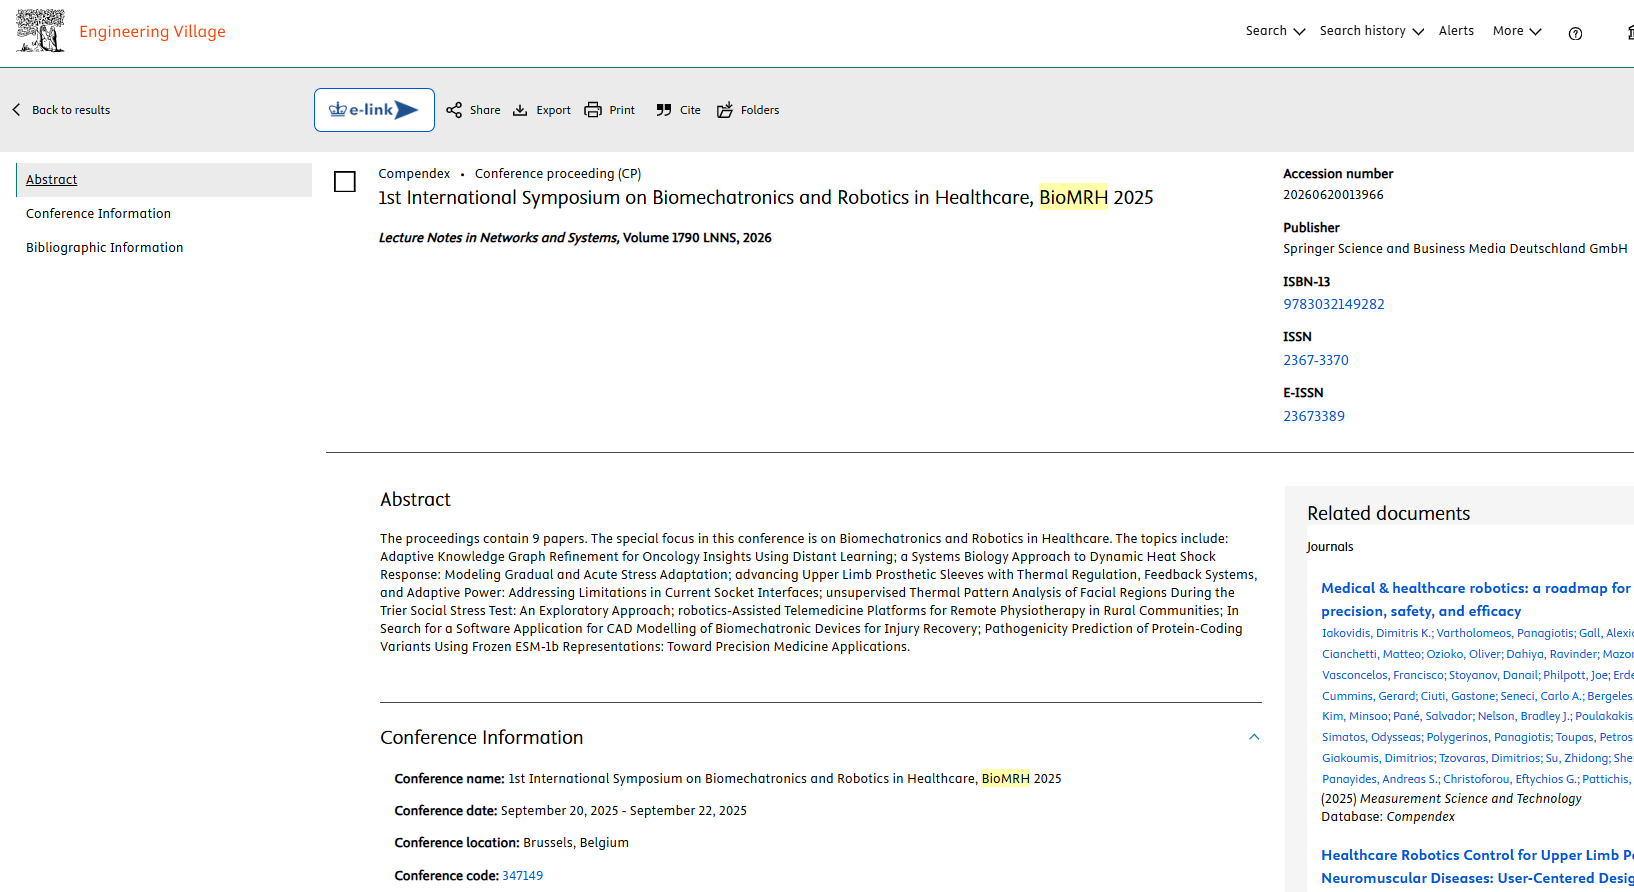Click the Folders icon

click(725, 110)
